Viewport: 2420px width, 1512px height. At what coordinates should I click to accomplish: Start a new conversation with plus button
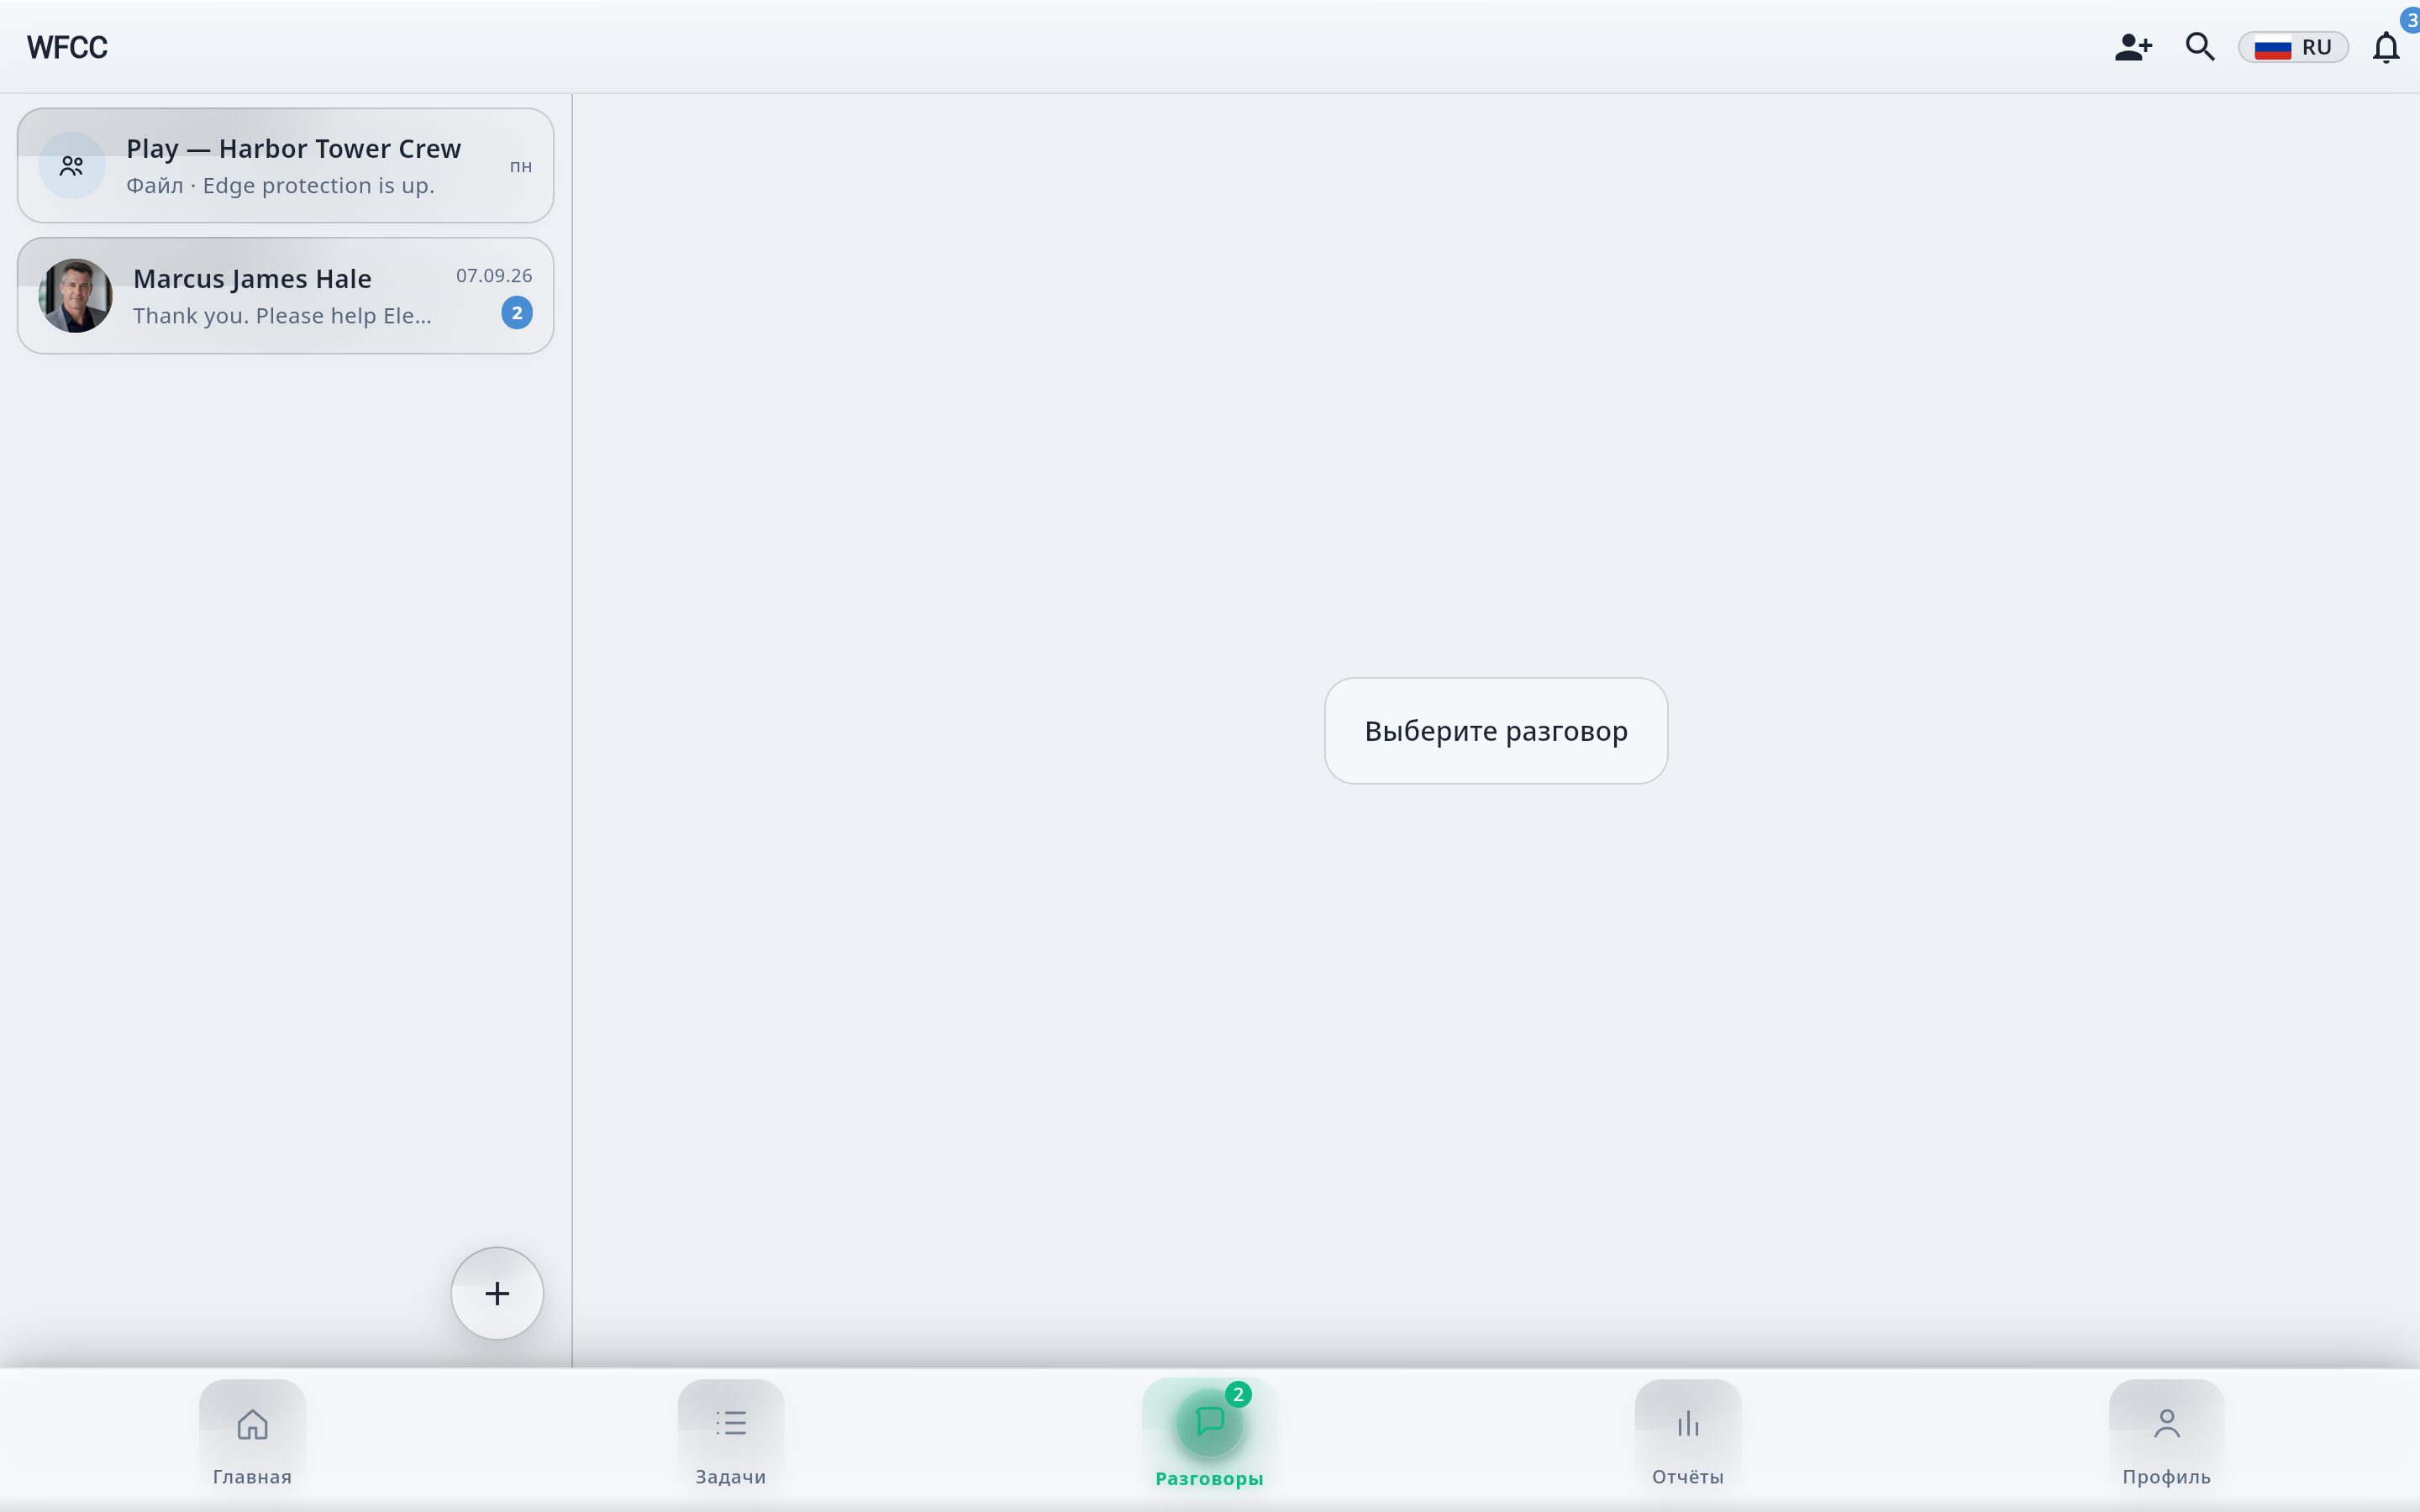[497, 1293]
